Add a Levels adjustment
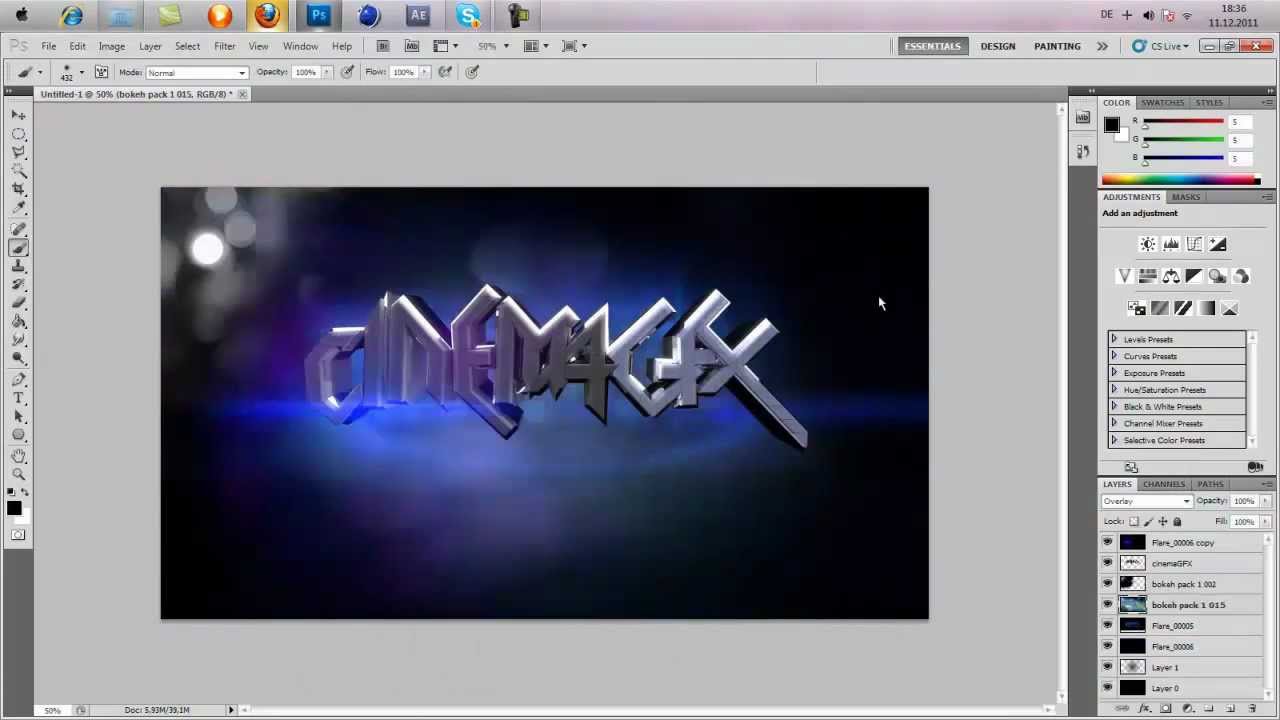Viewport: 1280px width, 720px height. (1171, 244)
